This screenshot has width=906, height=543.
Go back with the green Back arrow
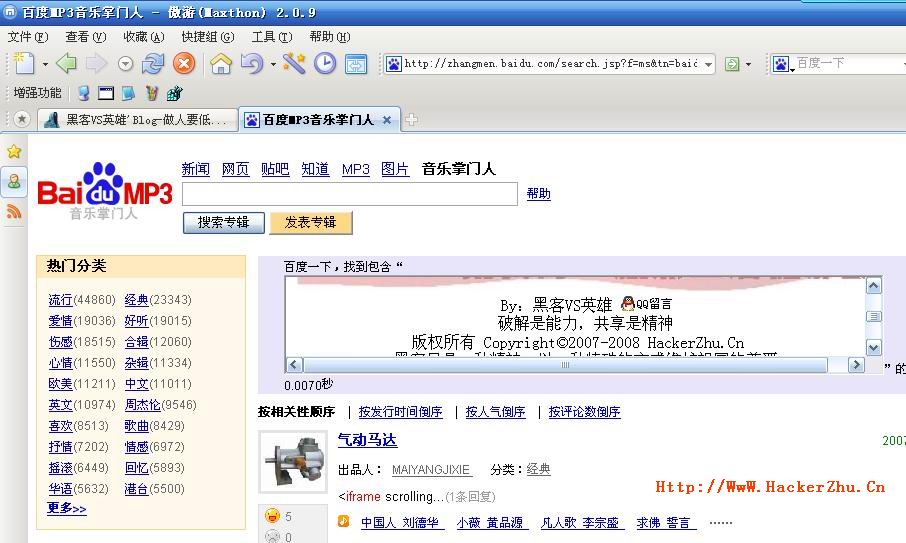tap(67, 64)
